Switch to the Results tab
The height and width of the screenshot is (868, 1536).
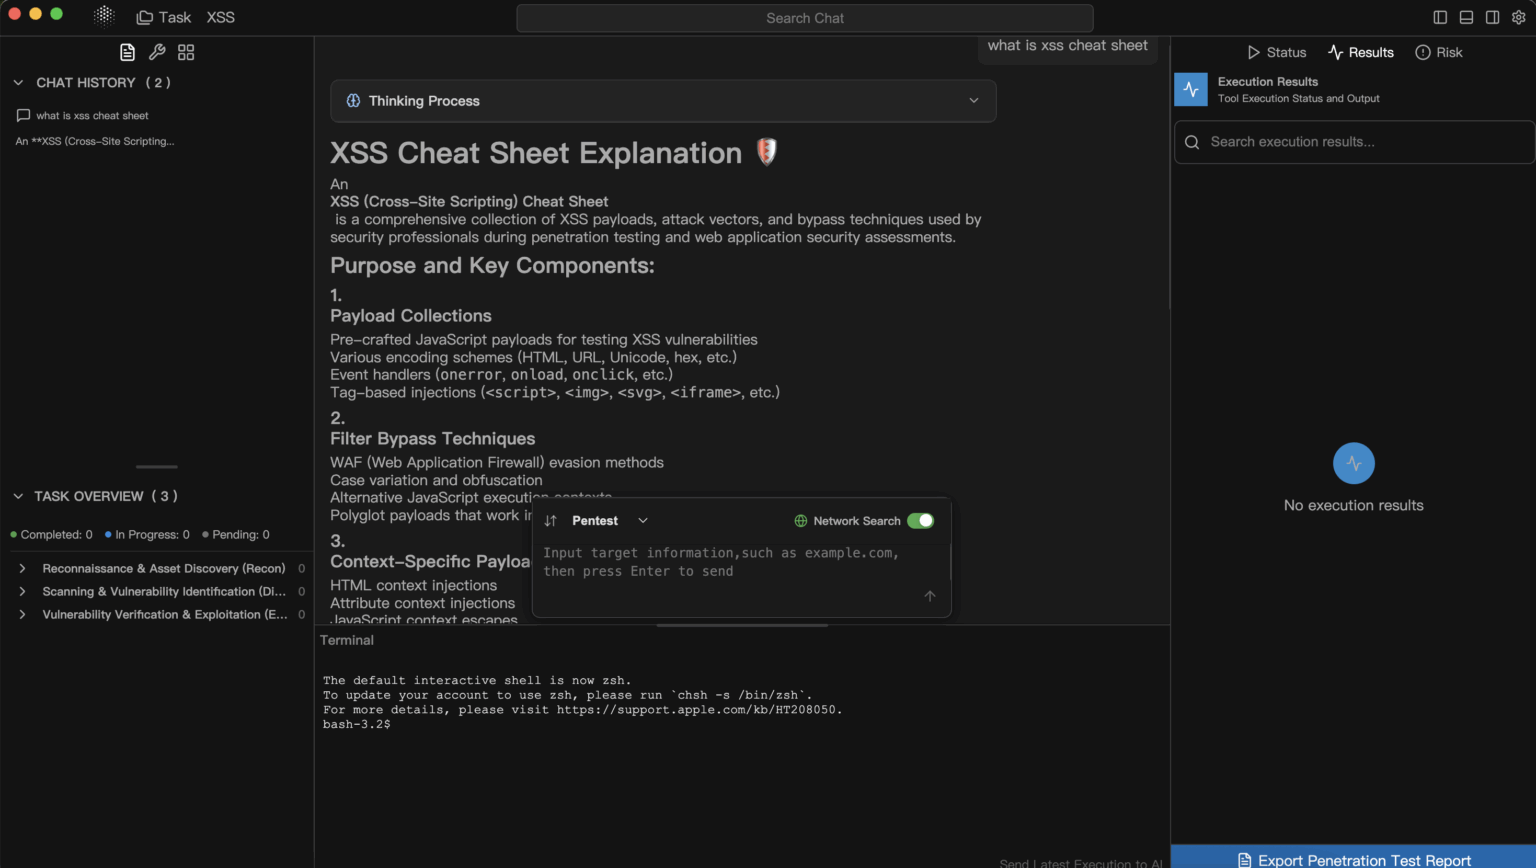click(x=1360, y=52)
